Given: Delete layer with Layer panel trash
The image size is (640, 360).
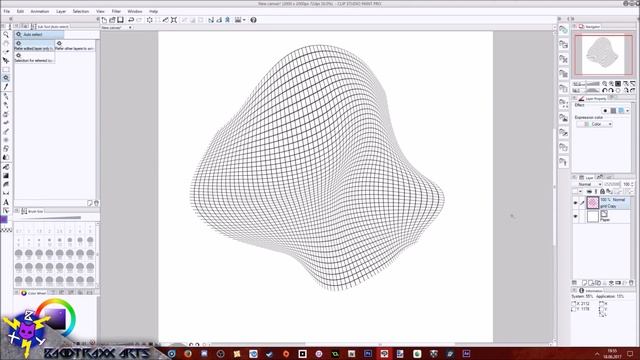Looking at the screenshot, I should click(x=631, y=282).
